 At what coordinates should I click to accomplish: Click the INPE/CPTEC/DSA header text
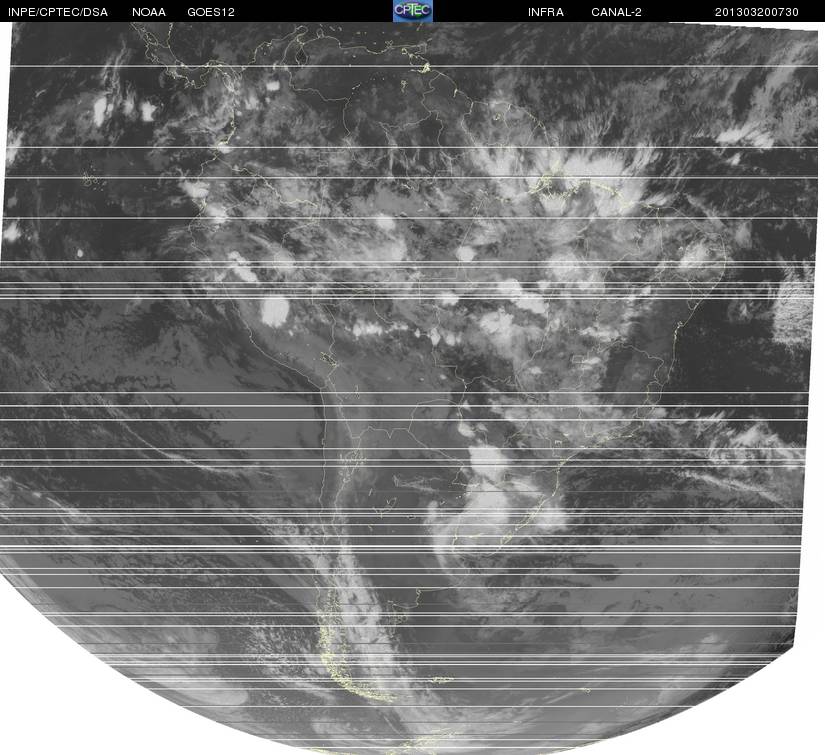[58, 12]
